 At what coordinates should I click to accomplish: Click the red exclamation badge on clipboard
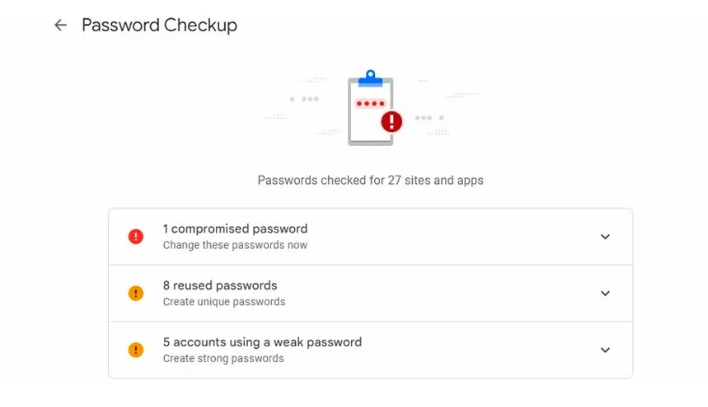pyautogui.click(x=391, y=122)
